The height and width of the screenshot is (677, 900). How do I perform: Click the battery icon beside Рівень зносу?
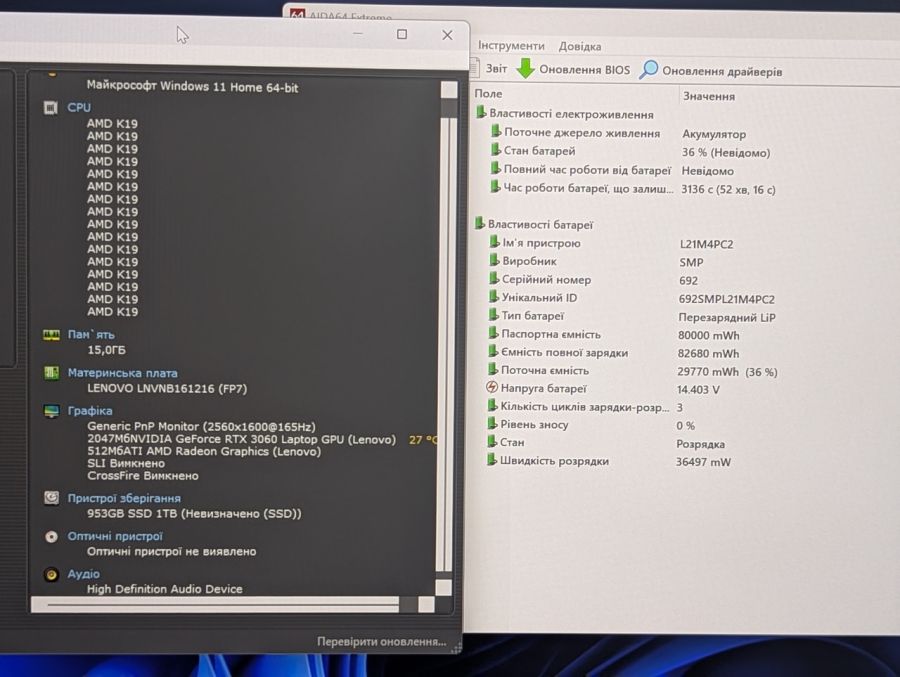pyautogui.click(x=492, y=423)
